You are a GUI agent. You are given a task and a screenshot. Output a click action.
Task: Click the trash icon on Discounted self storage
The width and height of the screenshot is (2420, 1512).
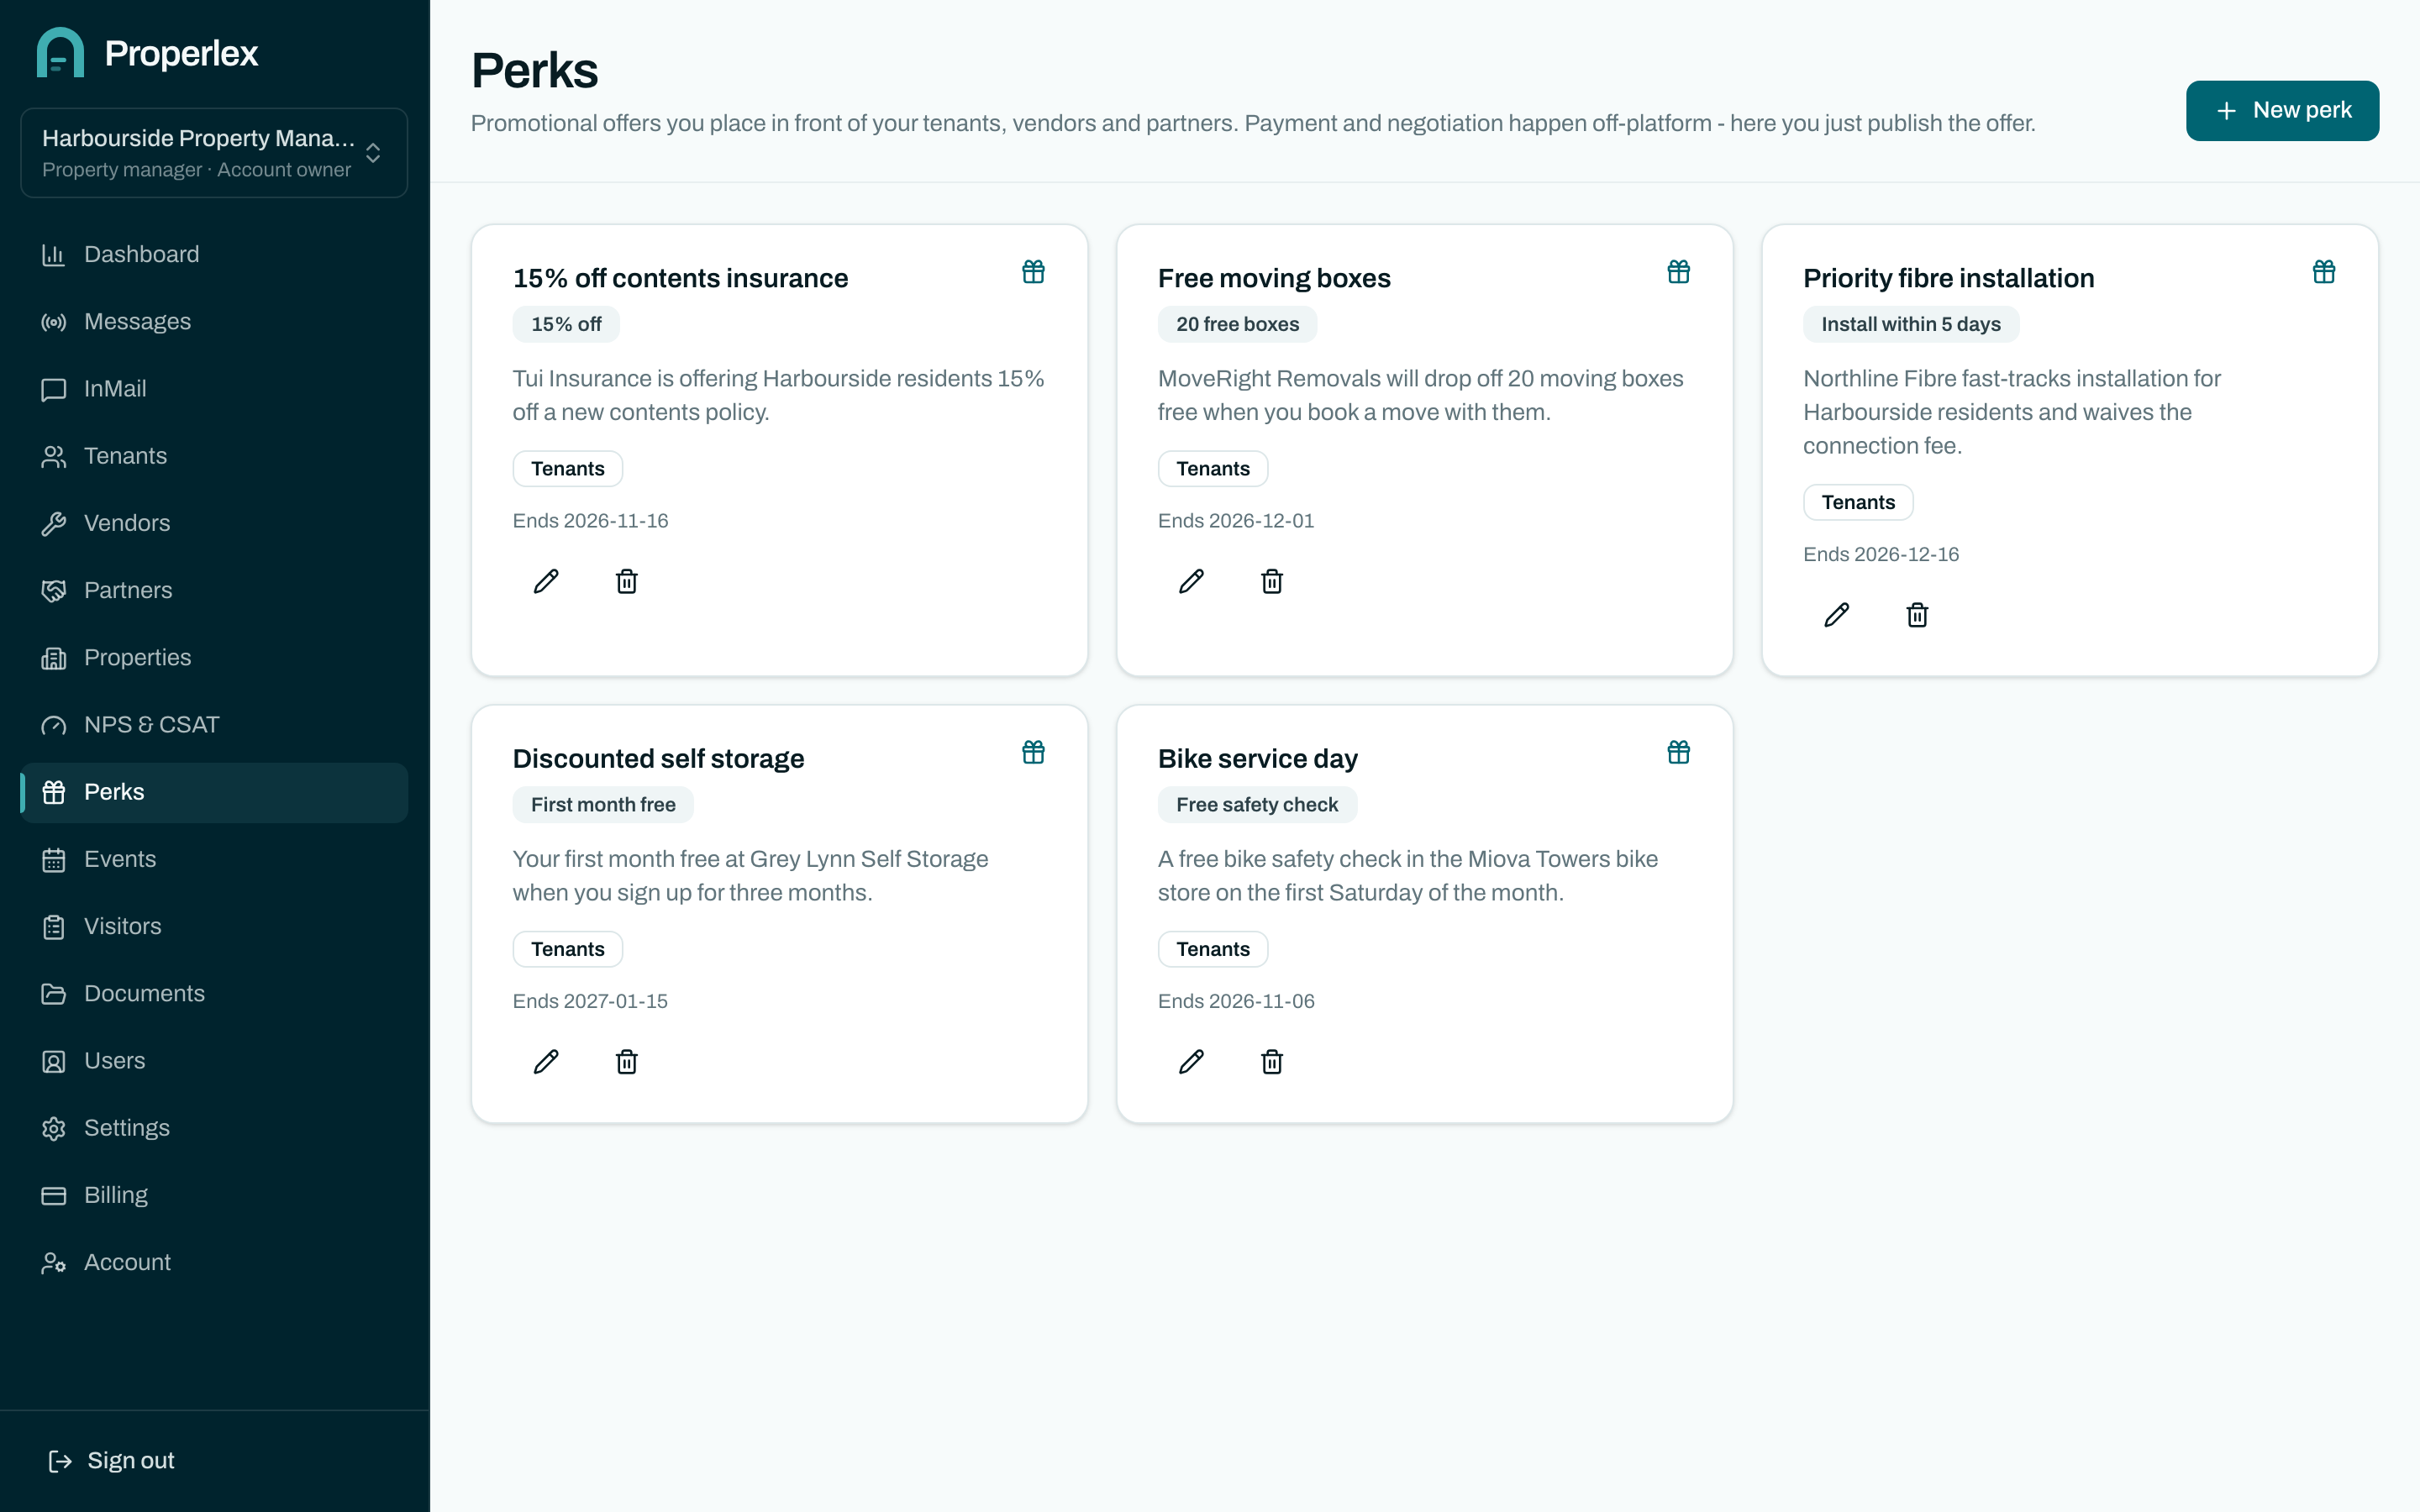(627, 1061)
